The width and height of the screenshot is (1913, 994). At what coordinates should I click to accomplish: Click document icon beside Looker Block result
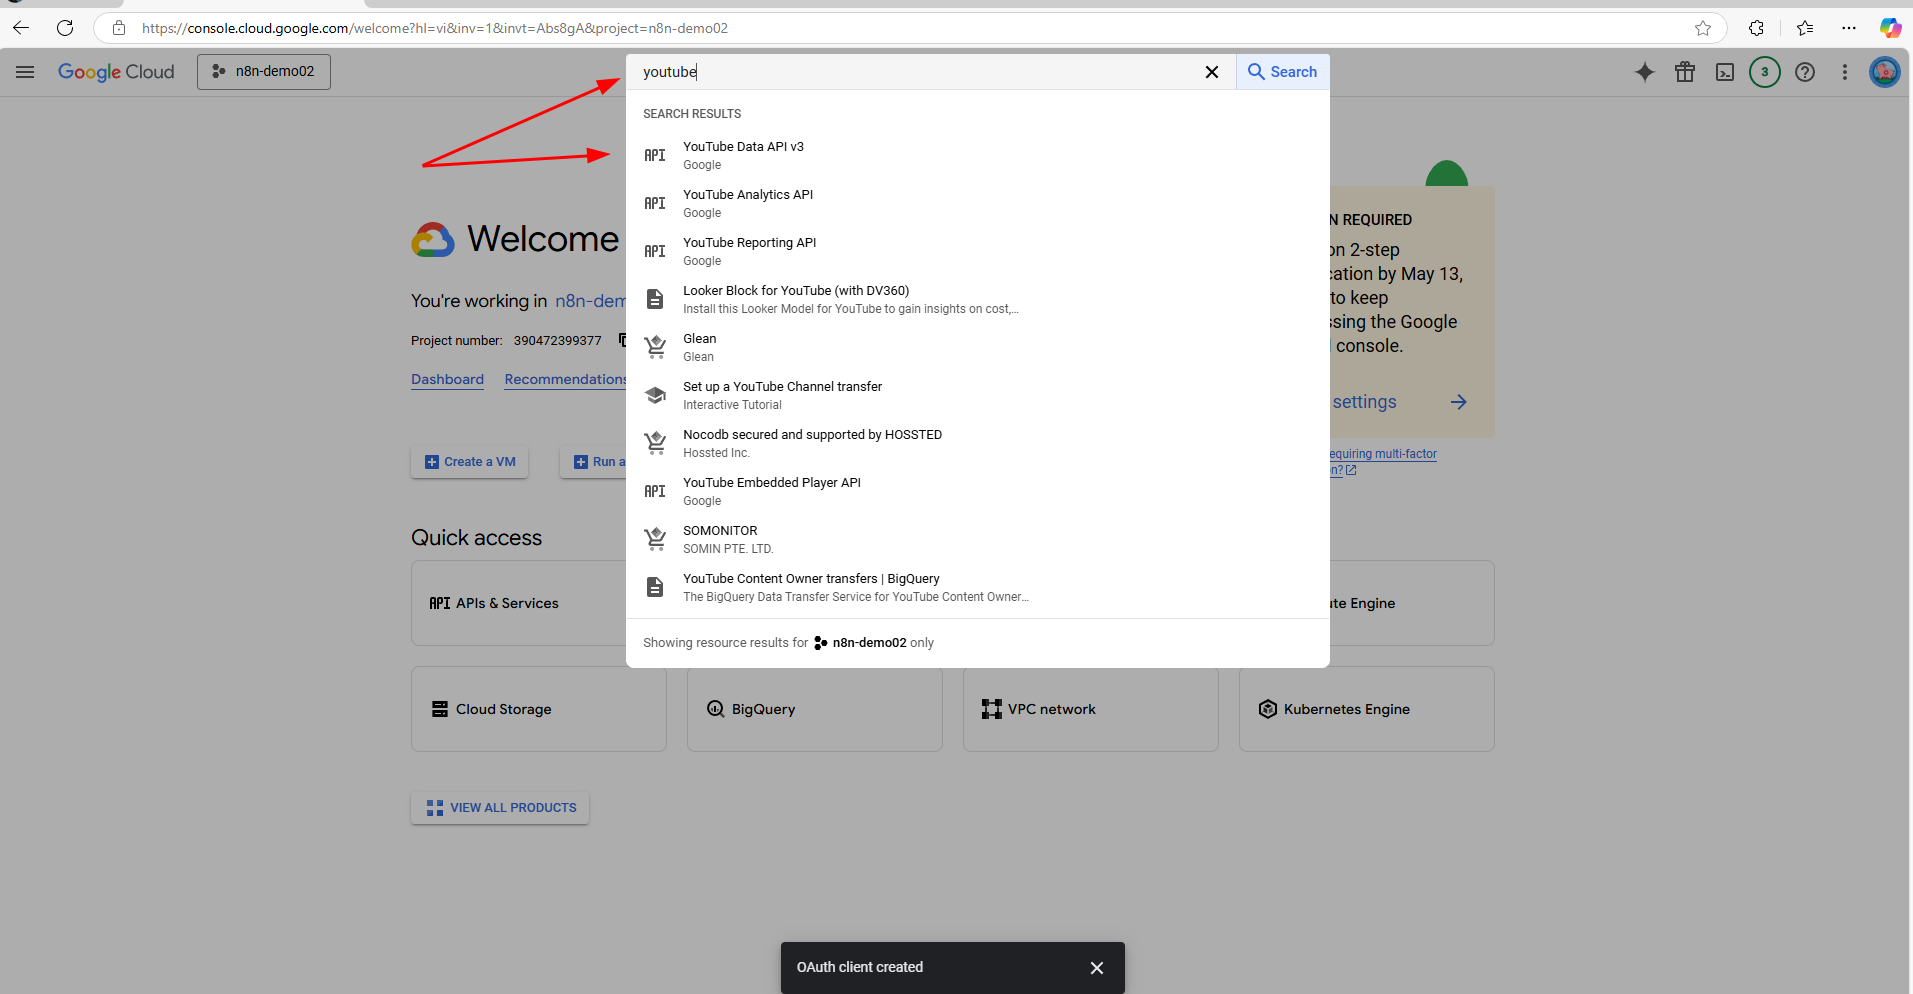pos(655,299)
